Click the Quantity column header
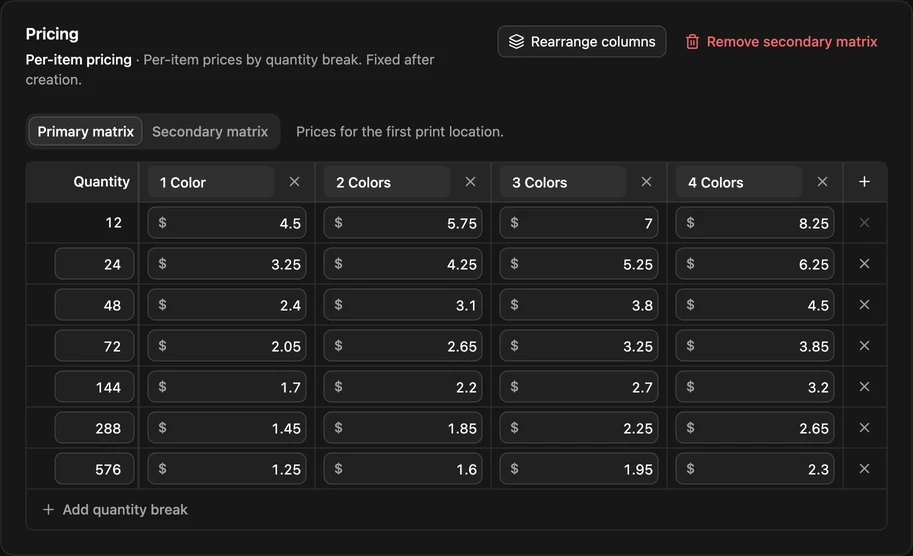The width and height of the screenshot is (913, 556). (101, 182)
